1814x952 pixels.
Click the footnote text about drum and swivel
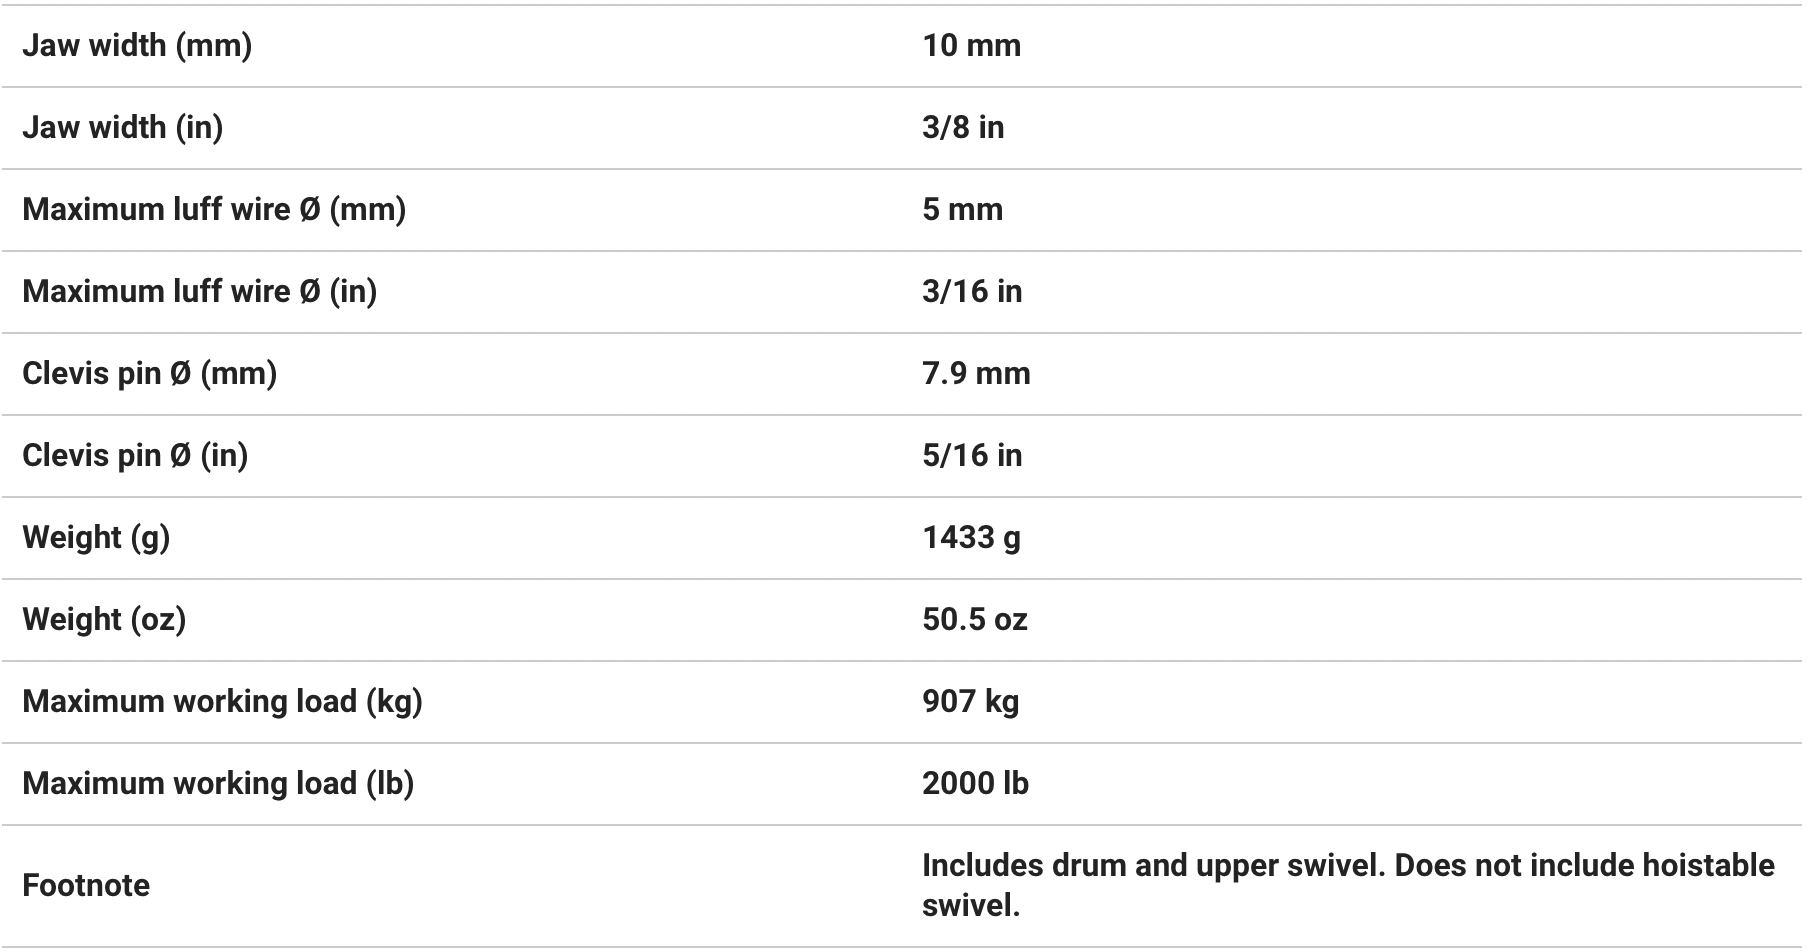pos(1348,885)
